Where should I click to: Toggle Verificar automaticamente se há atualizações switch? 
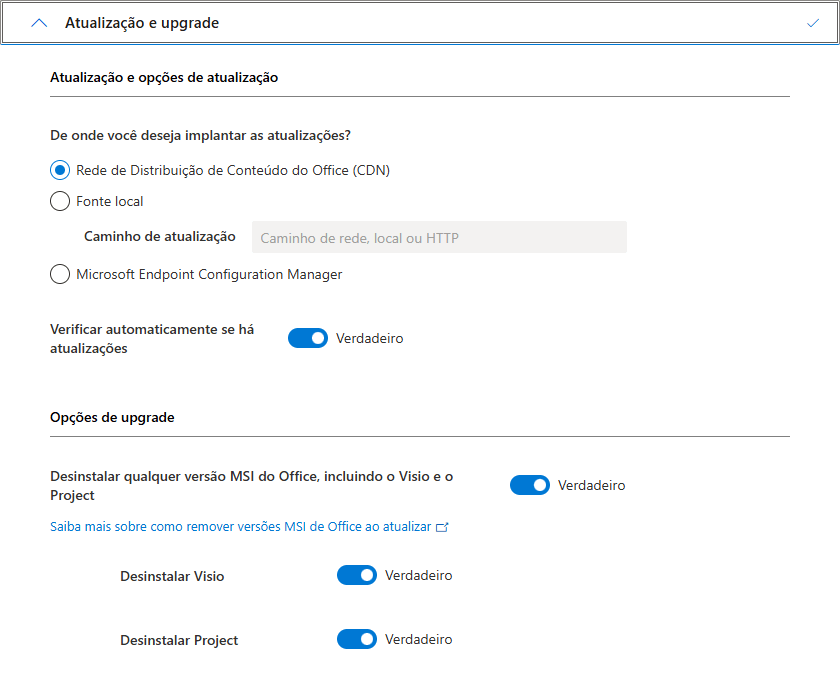tap(308, 338)
